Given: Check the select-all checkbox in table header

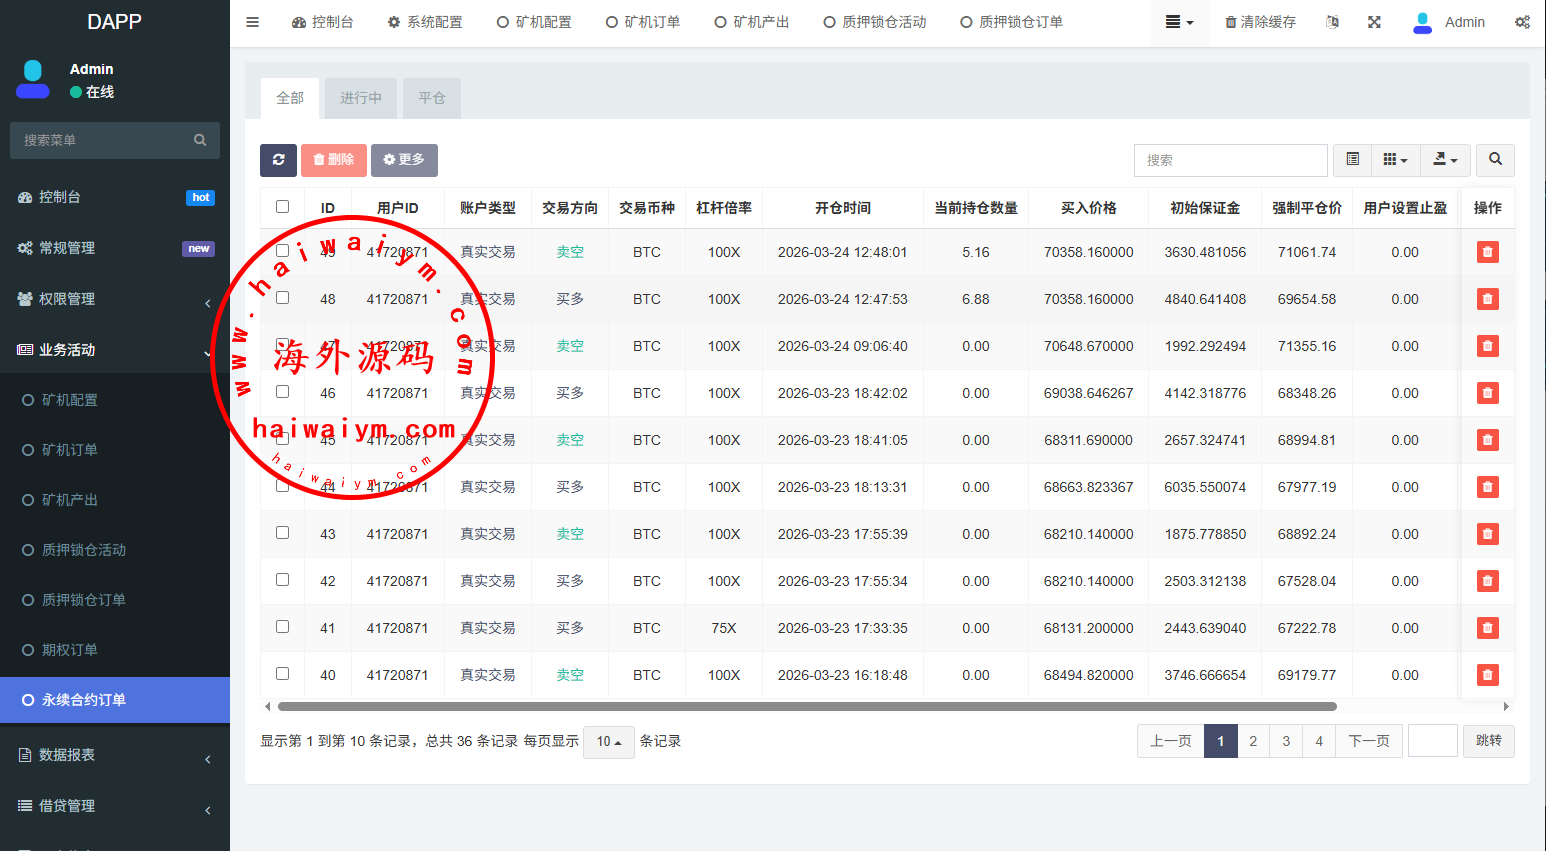Looking at the screenshot, I should [282, 207].
